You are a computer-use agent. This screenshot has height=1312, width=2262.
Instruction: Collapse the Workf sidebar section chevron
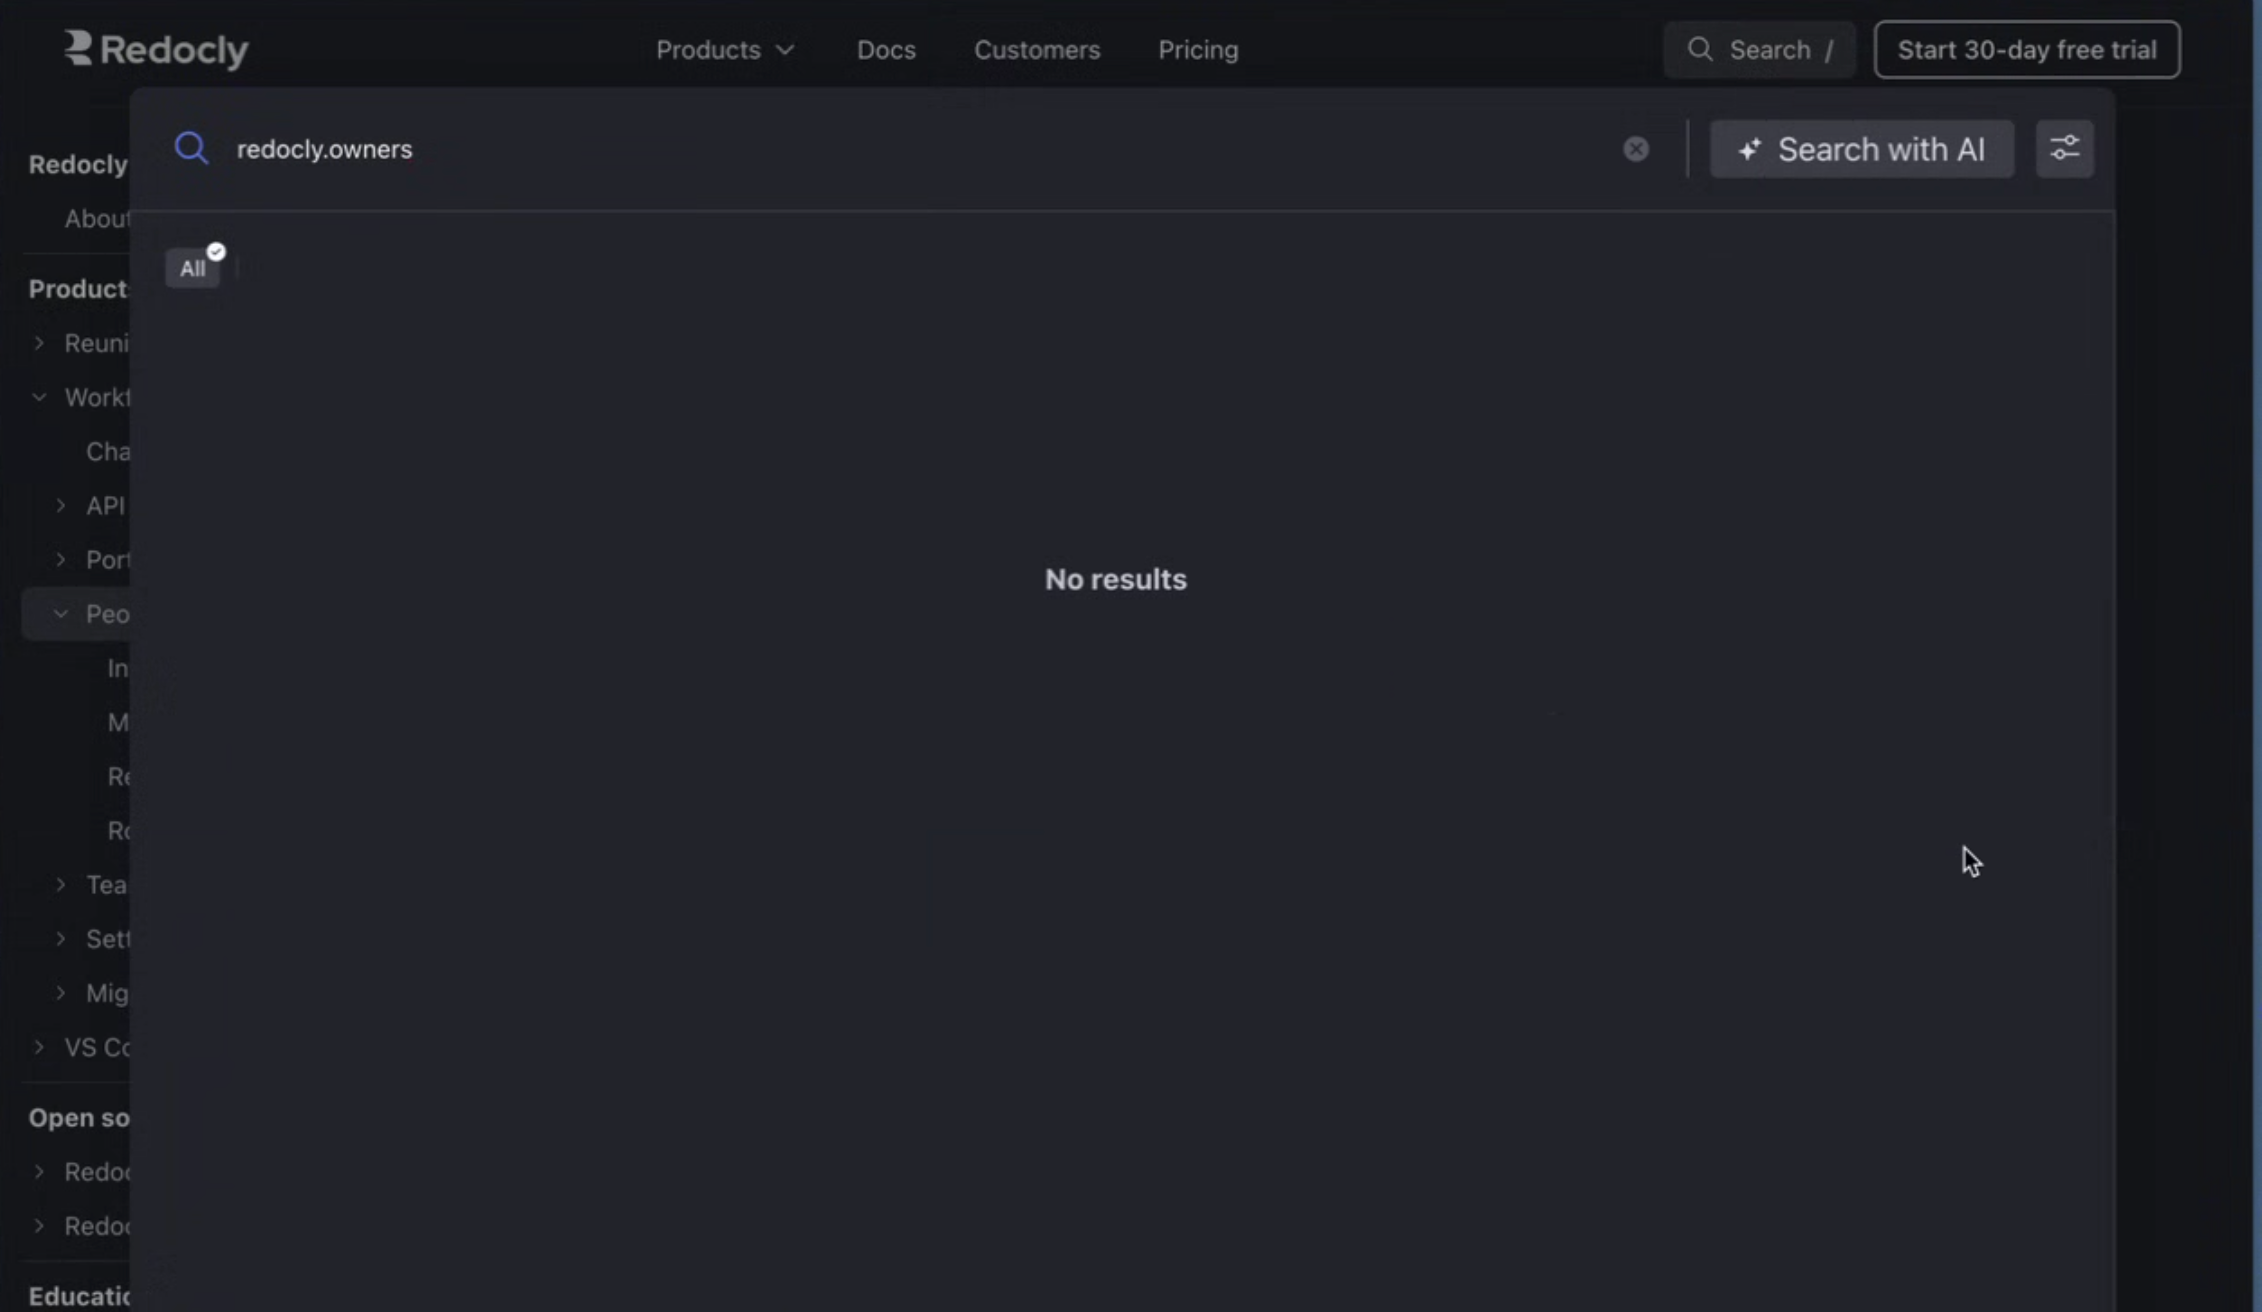click(39, 397)
